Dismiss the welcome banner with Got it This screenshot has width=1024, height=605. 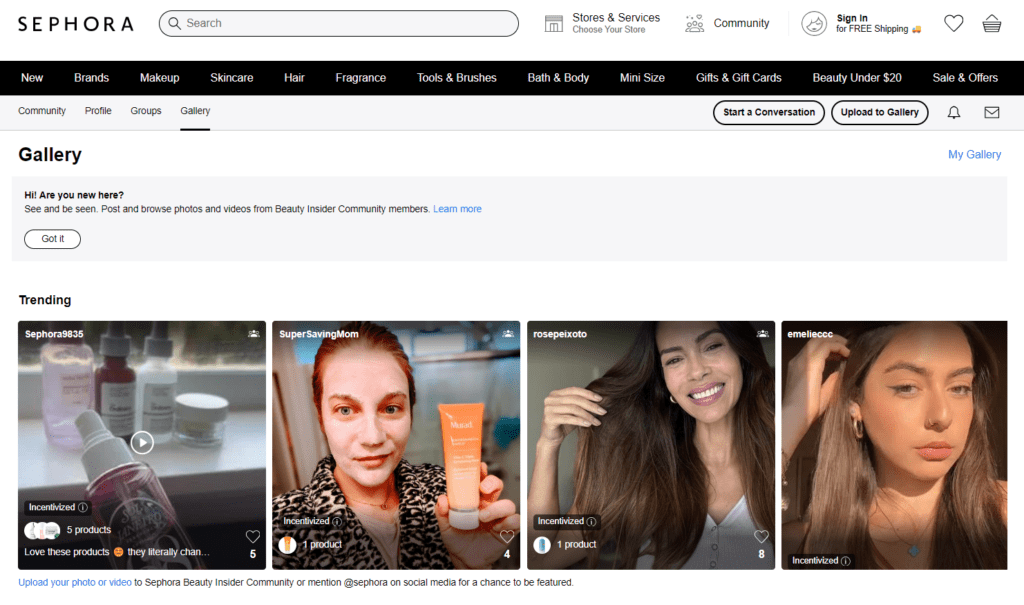click(52, 239)
